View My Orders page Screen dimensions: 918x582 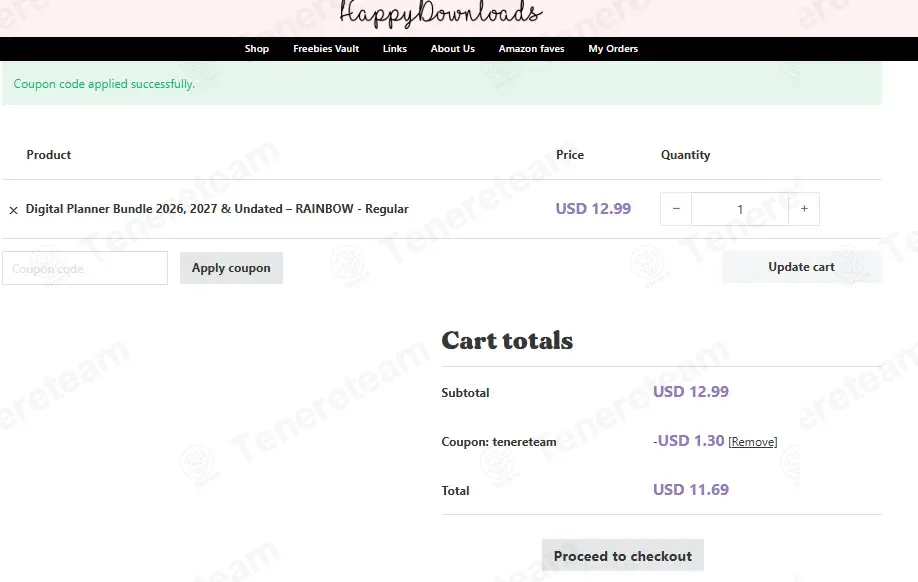coord(613,49)
